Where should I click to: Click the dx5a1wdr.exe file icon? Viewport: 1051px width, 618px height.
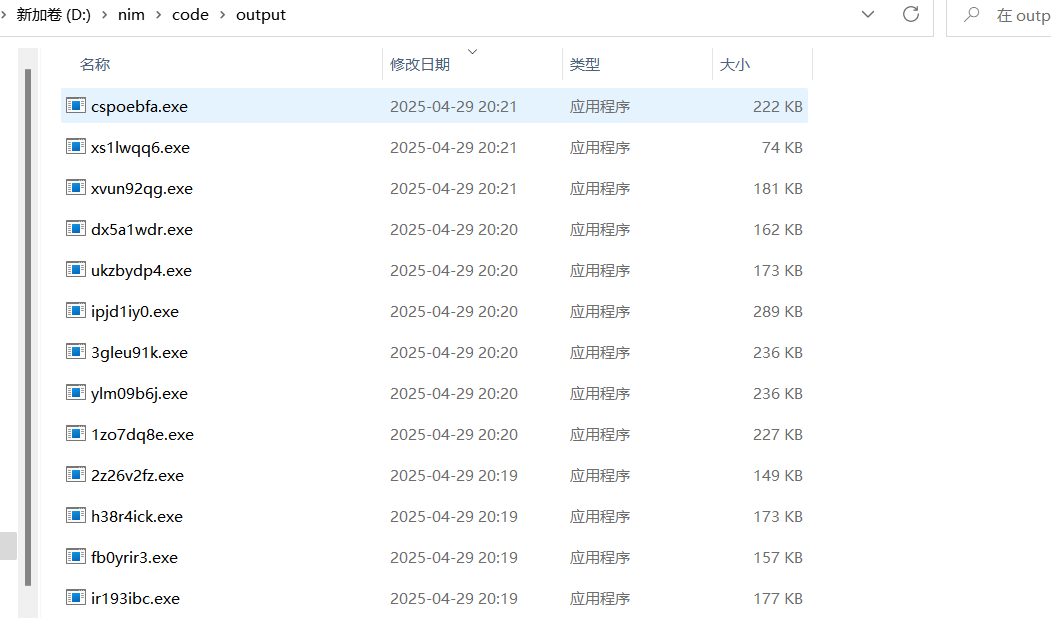pyautogui.click(x=75, y=229)
